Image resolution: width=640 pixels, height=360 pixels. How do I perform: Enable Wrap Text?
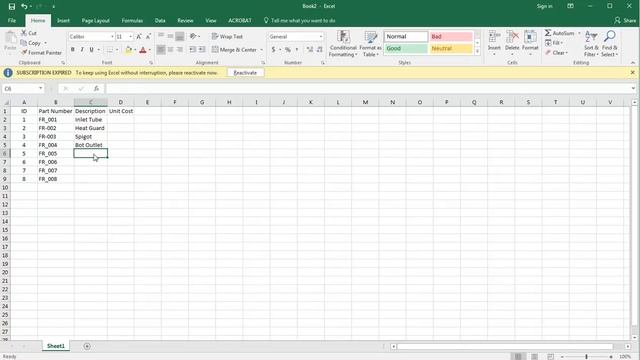point(227,36)
